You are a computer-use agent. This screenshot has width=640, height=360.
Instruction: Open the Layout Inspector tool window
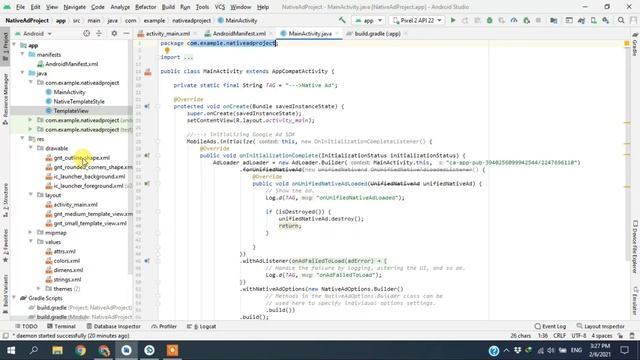click(600, 327)
